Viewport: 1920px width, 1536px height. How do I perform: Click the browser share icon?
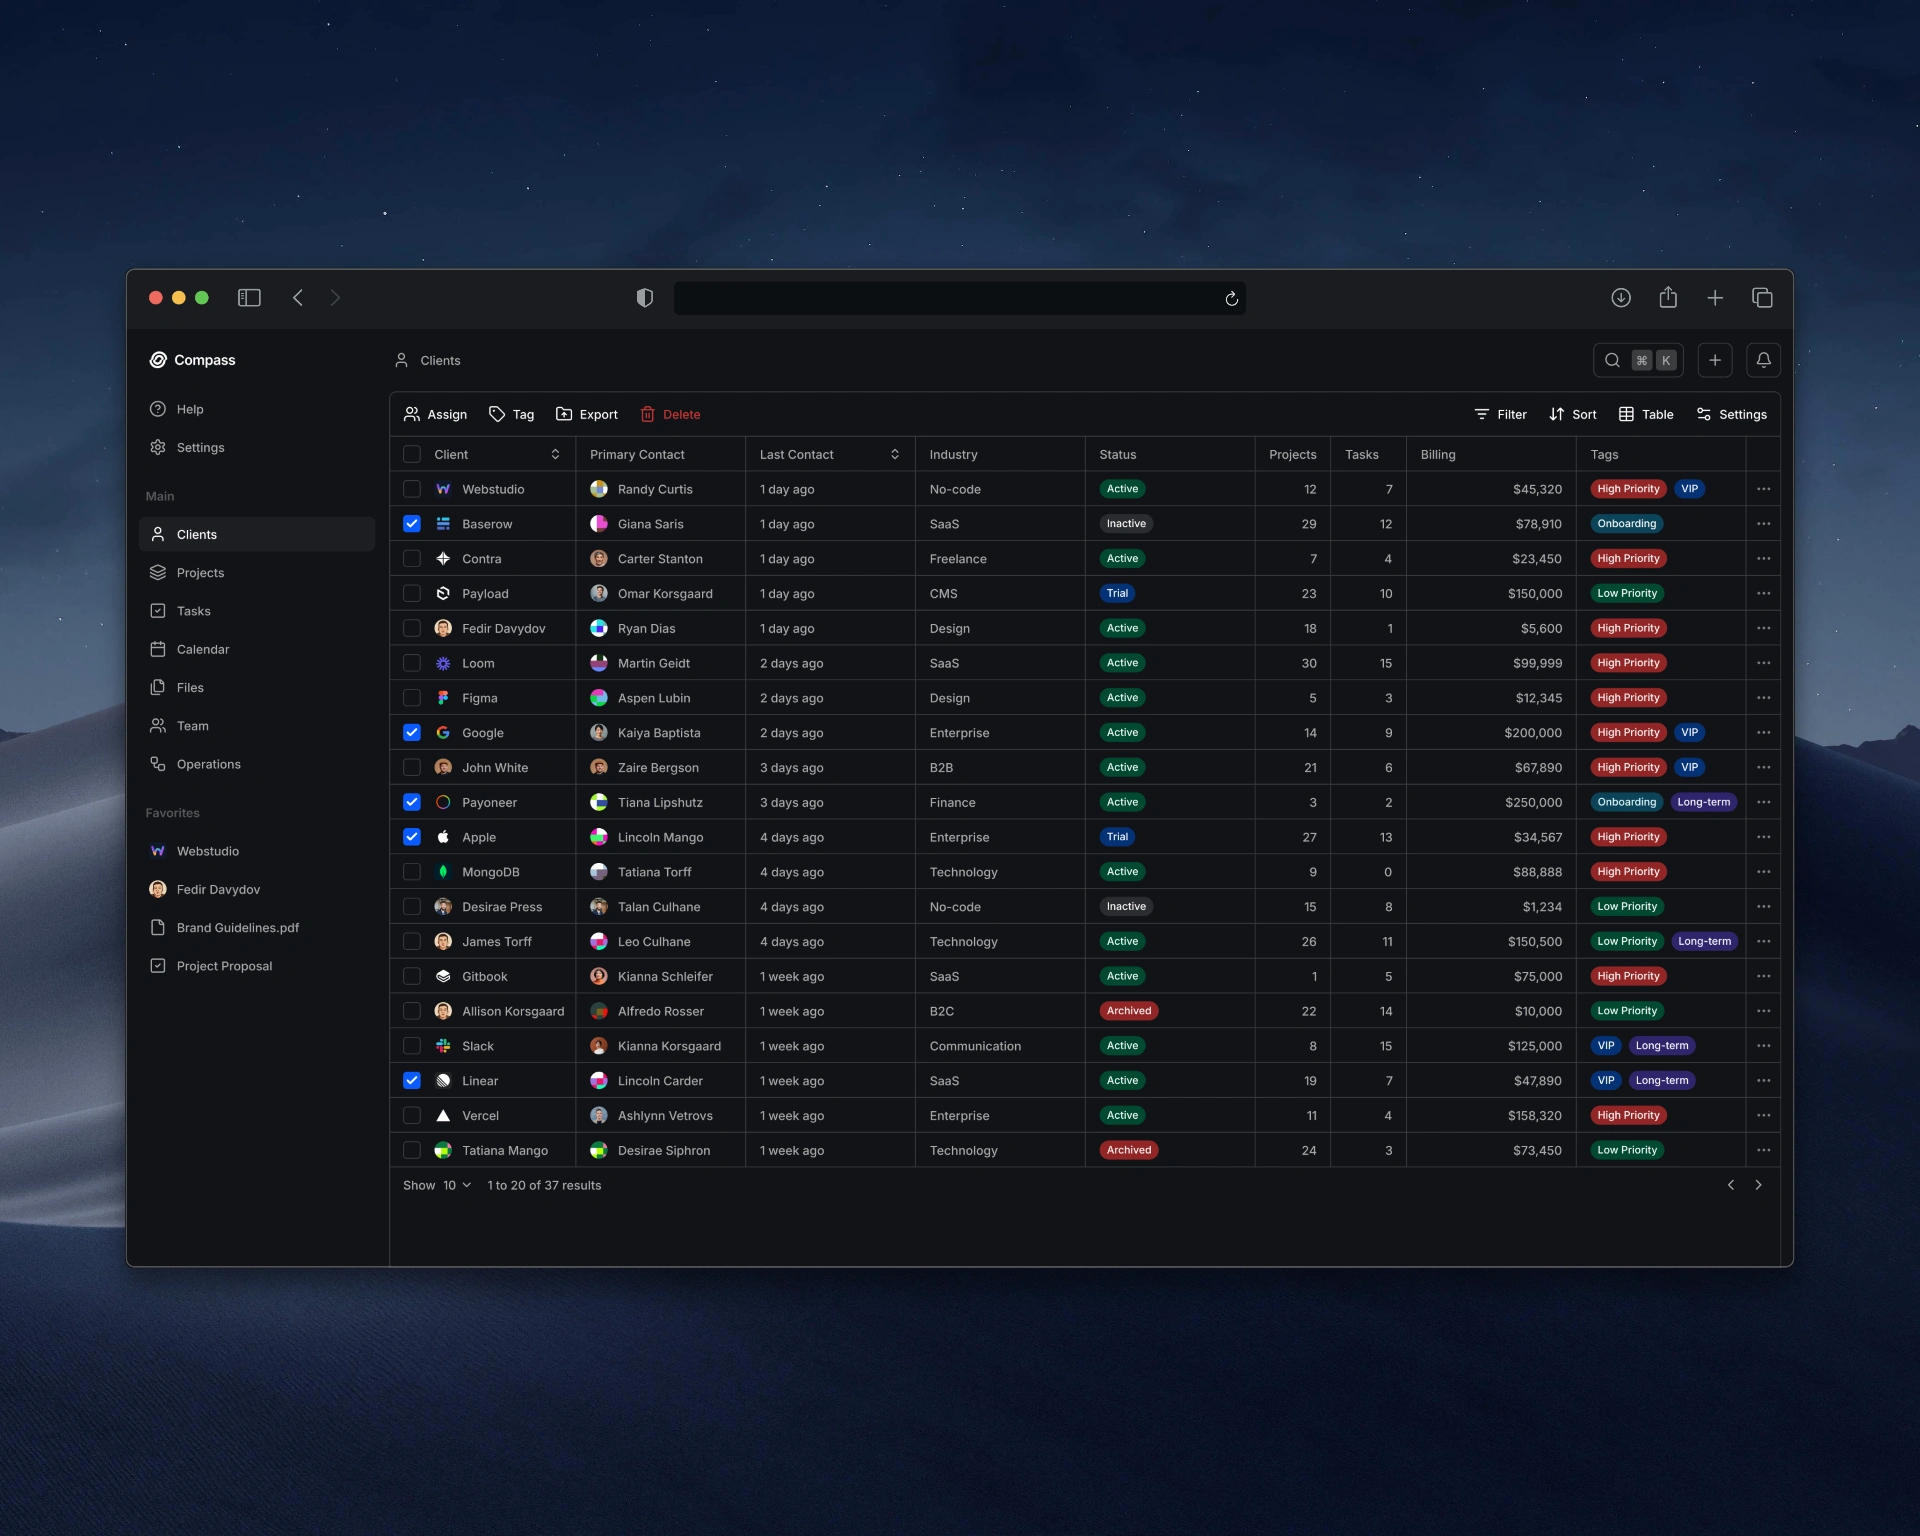point(1668,298)
